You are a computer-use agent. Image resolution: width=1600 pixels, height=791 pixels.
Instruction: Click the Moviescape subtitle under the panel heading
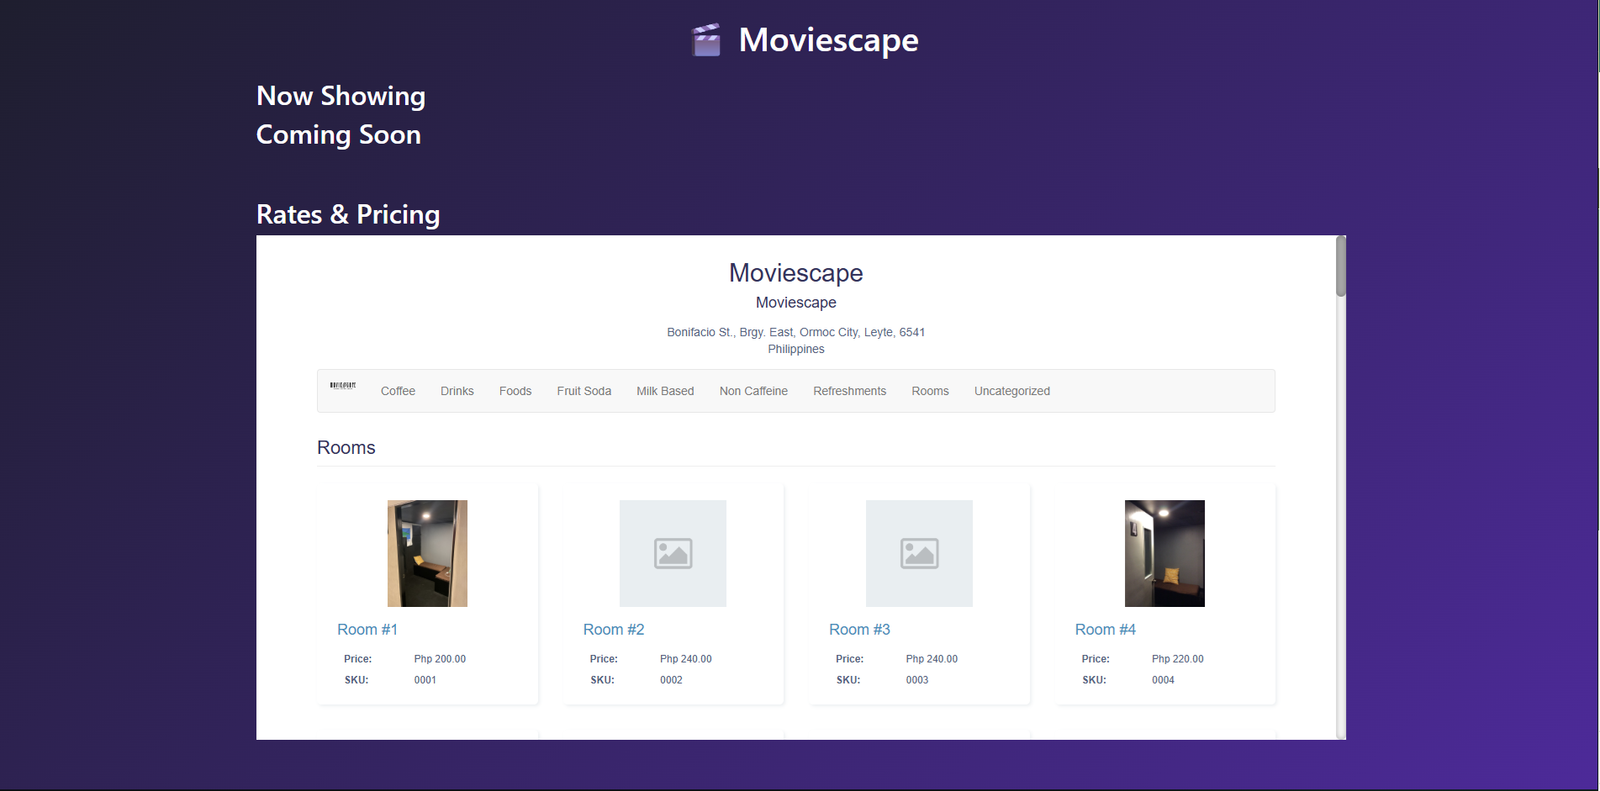pos(796,302)
